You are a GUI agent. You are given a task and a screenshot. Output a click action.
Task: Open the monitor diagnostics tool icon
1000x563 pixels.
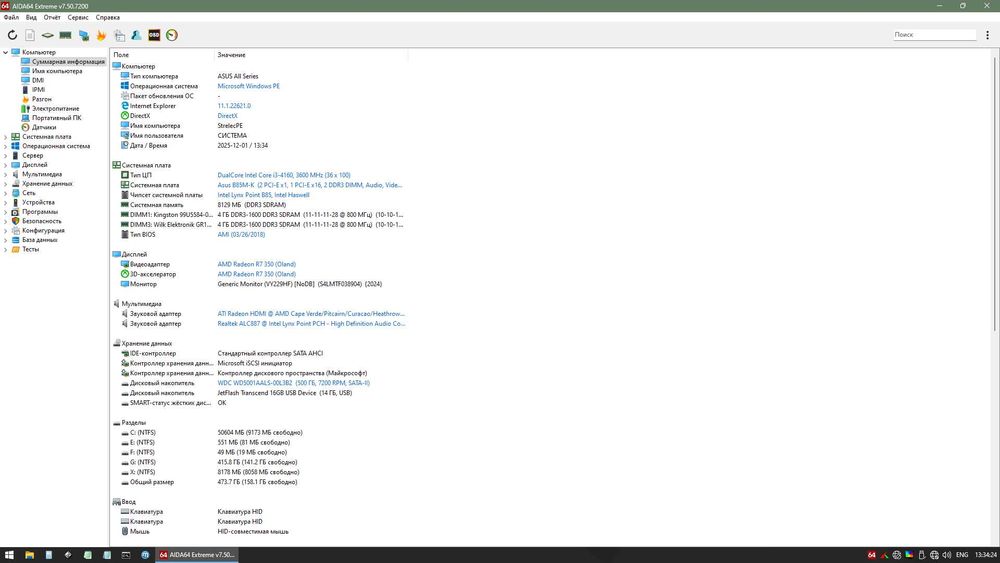(84, 35)
